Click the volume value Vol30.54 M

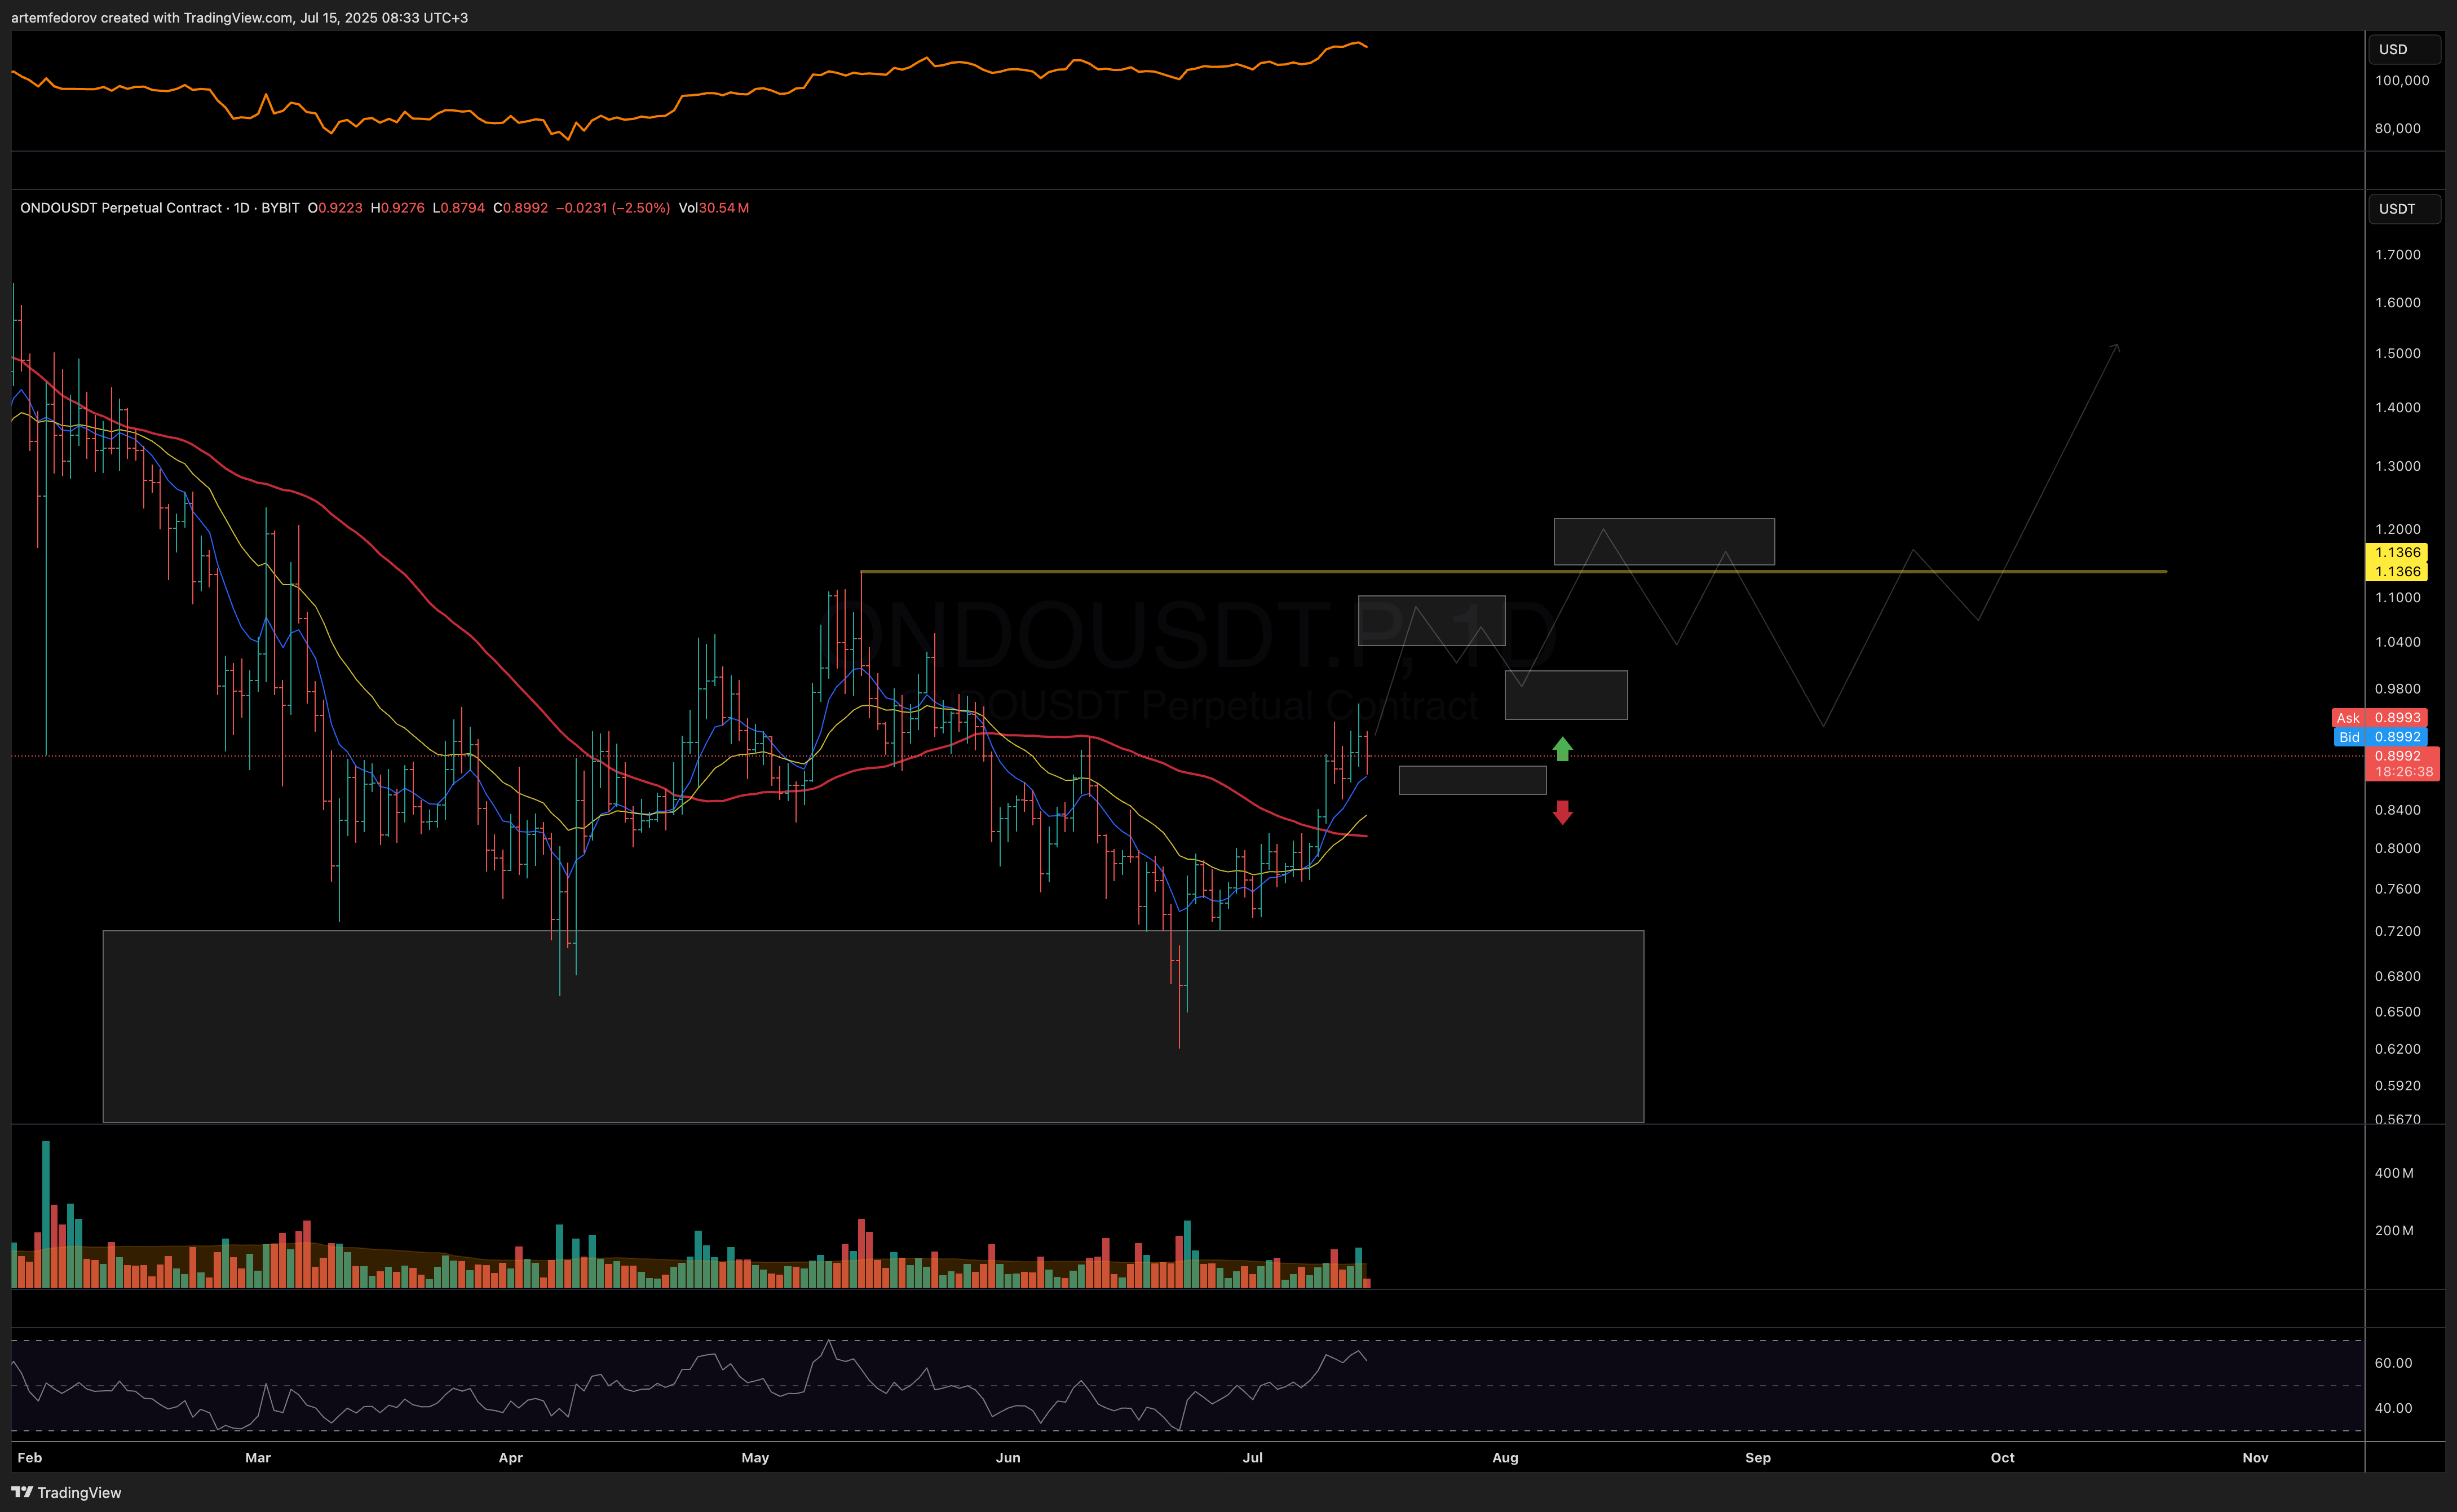[x=714, y=208]
